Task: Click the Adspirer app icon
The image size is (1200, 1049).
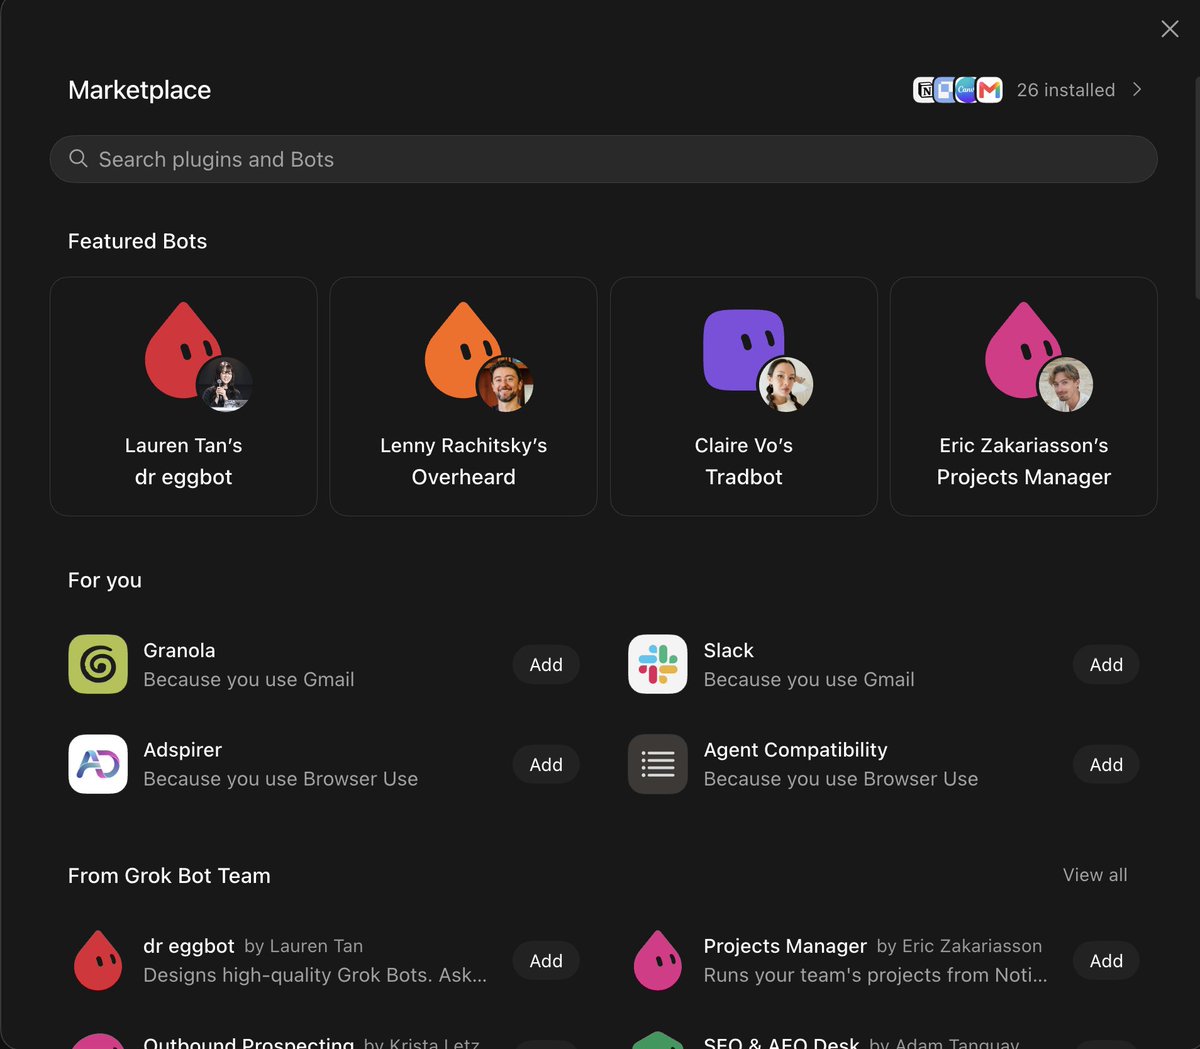Action: [98, 764]
